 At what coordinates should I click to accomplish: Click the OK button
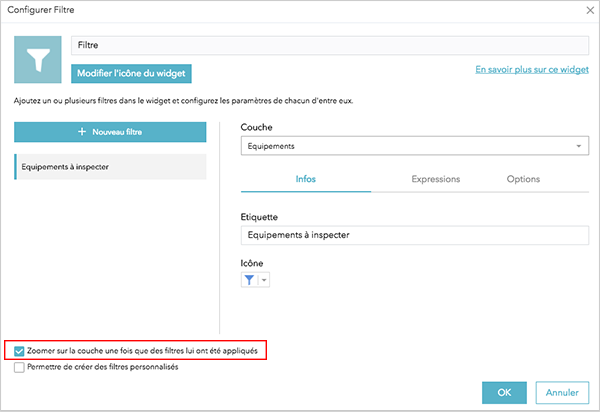click(x=504, y=392)
